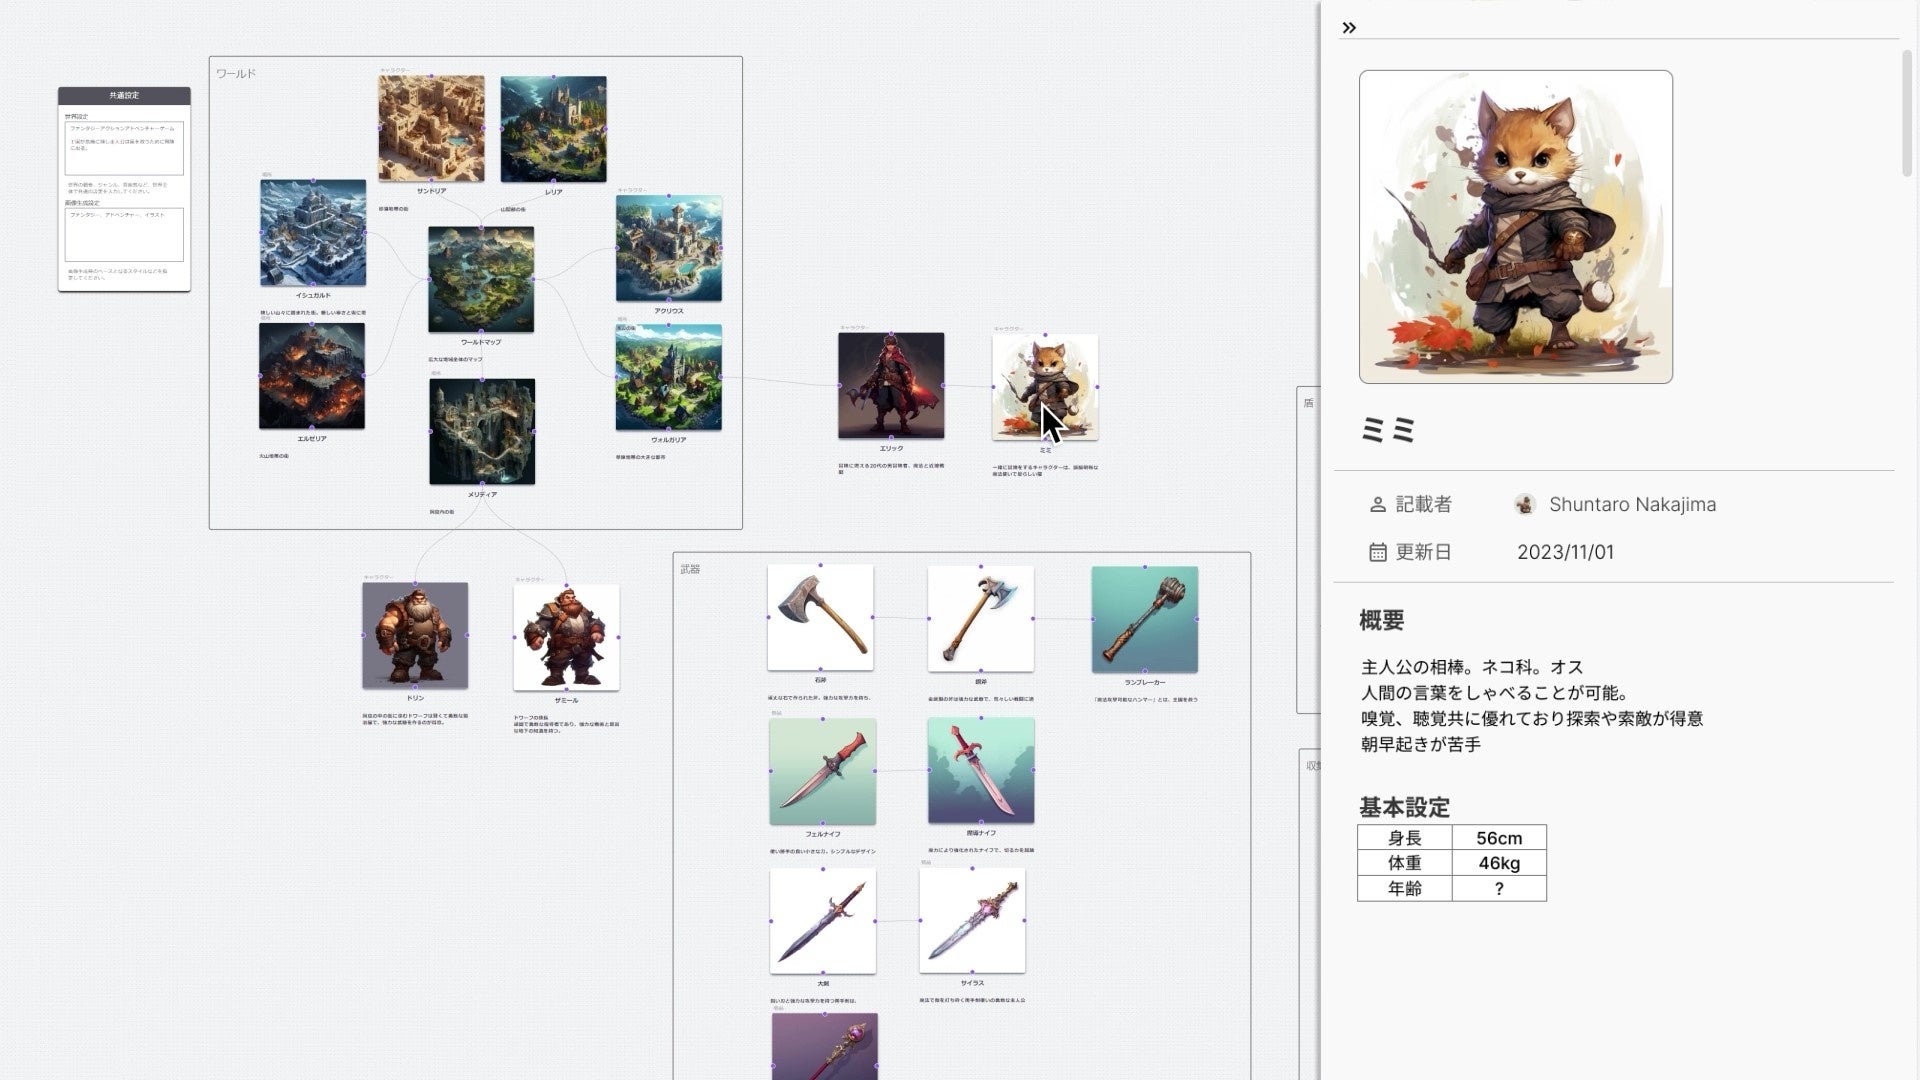Image resolution: width=1920 pixels, height=1080 pixels.
Task: Click the 画像生成設定 text box in 共通設定
Action: pyautogui.click(x=124, y=235)
